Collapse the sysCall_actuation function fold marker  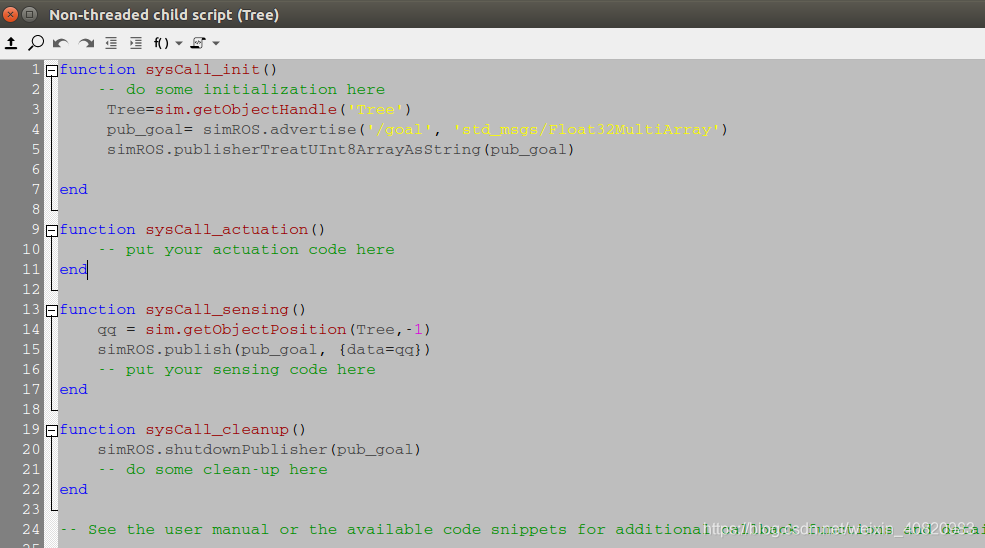tap(52, 231)
